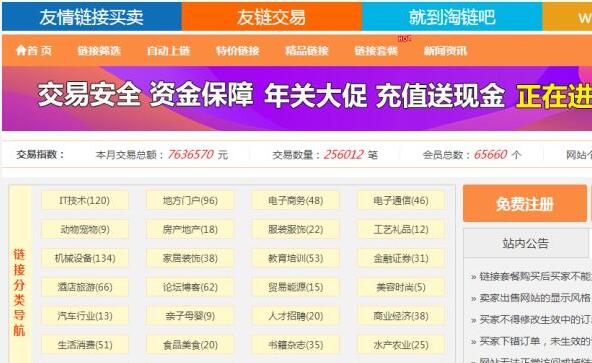
Task: Click the 友链交易 orange header block
Action: click(271, 17)
